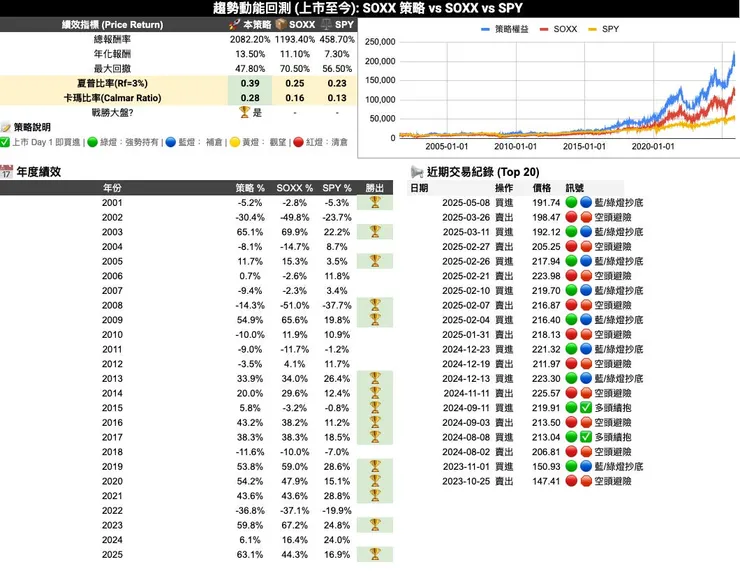Click the trophy icon in the 2025 row

point(375,554)
